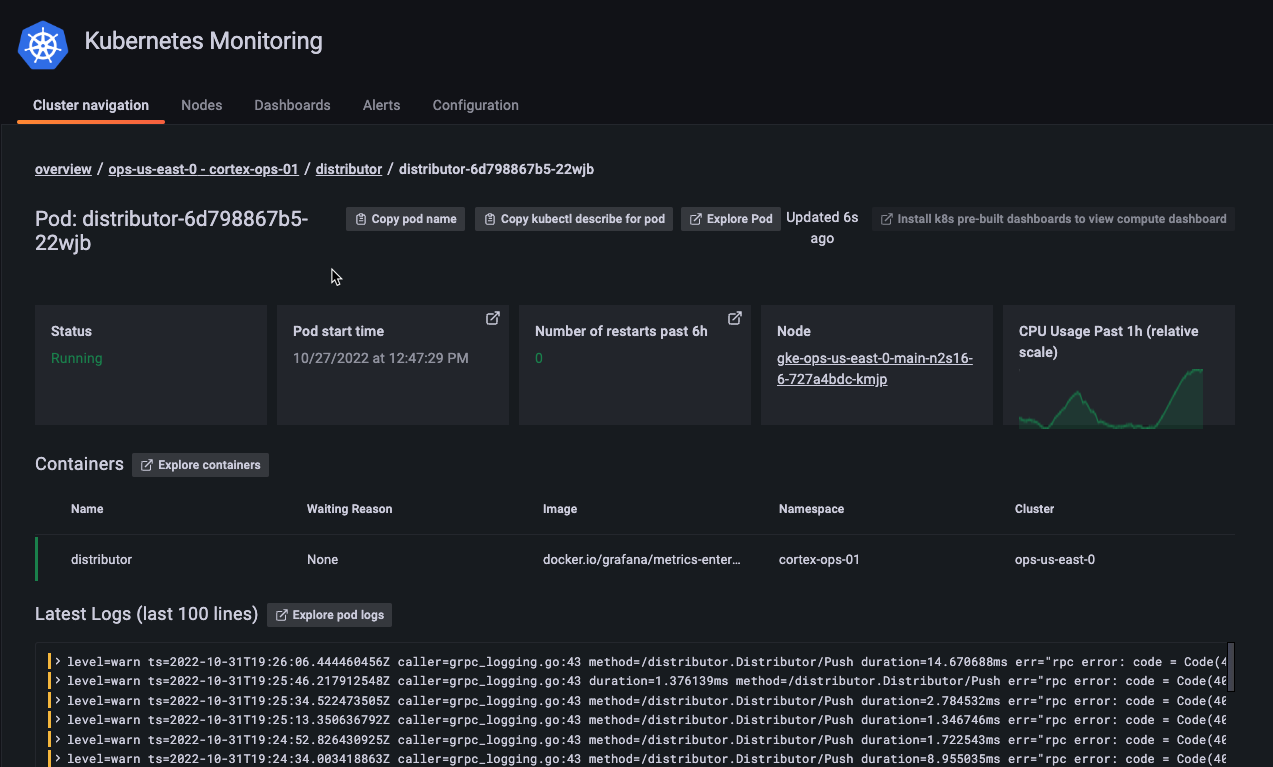Click the Image column header
The height and width of the screenshot is (767, 1273).
click(560, 509)
